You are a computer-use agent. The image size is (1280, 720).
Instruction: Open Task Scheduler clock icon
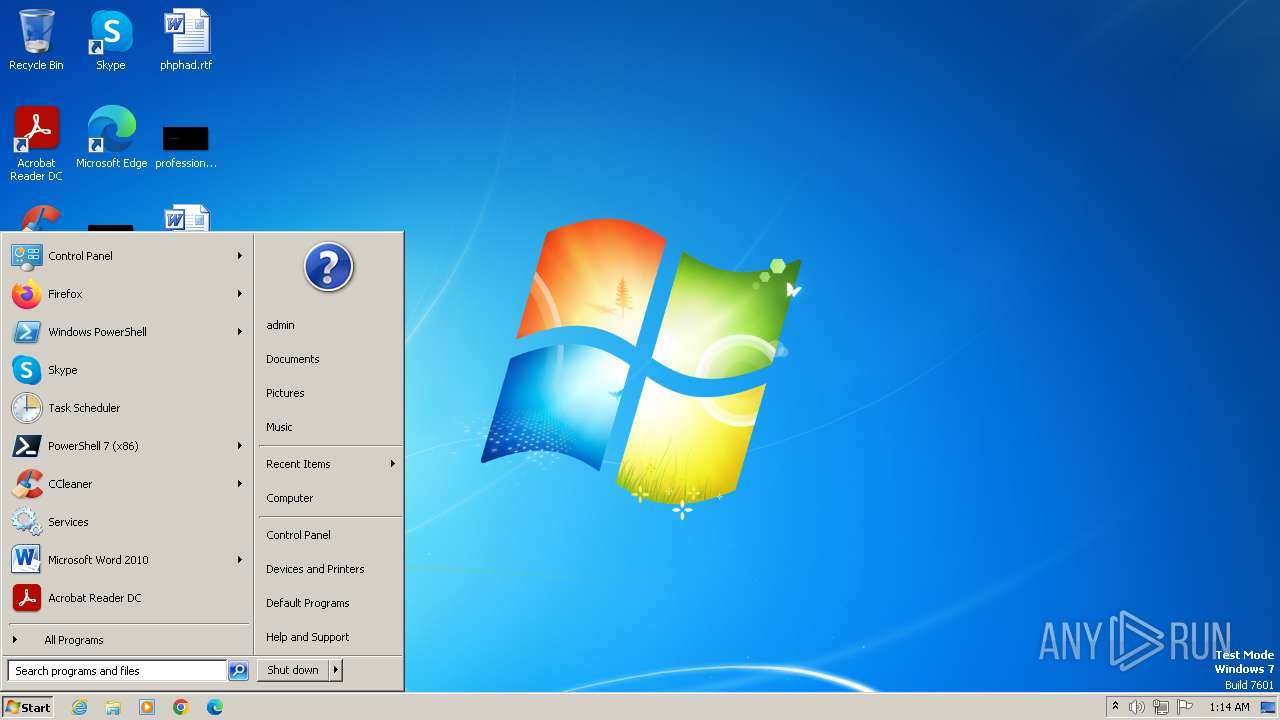click(x=26, y=408)
